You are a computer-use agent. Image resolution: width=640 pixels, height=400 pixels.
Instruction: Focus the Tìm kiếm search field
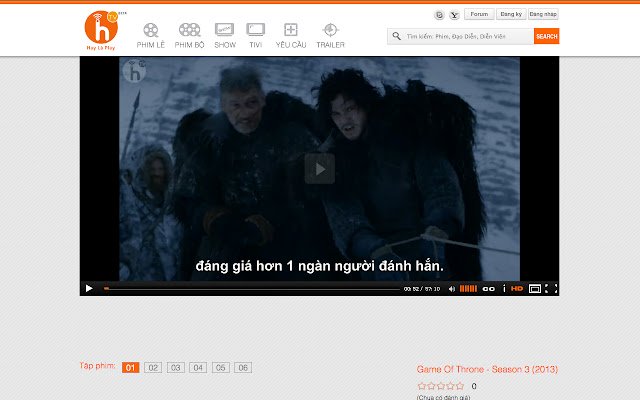coord(460,36)
